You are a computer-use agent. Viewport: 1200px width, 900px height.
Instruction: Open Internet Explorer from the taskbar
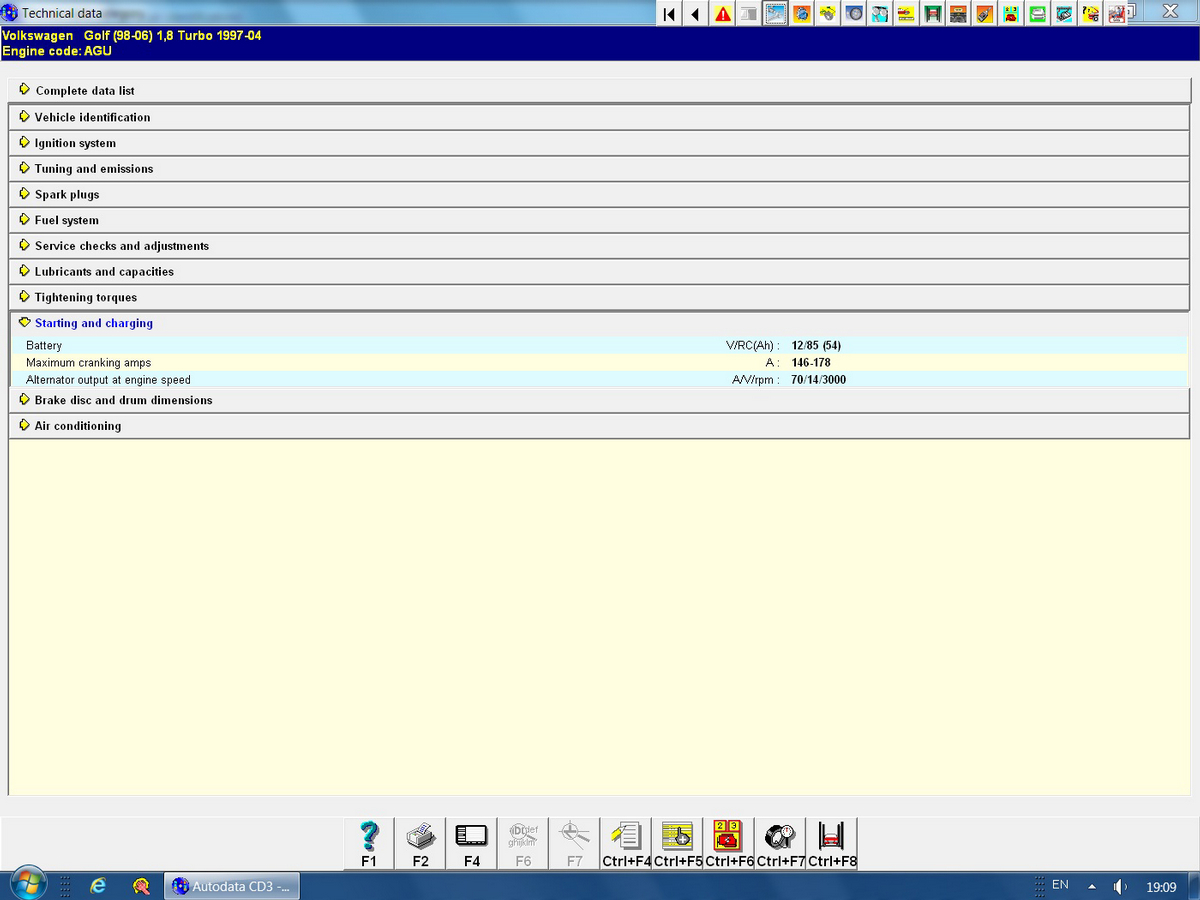[98, 885]
